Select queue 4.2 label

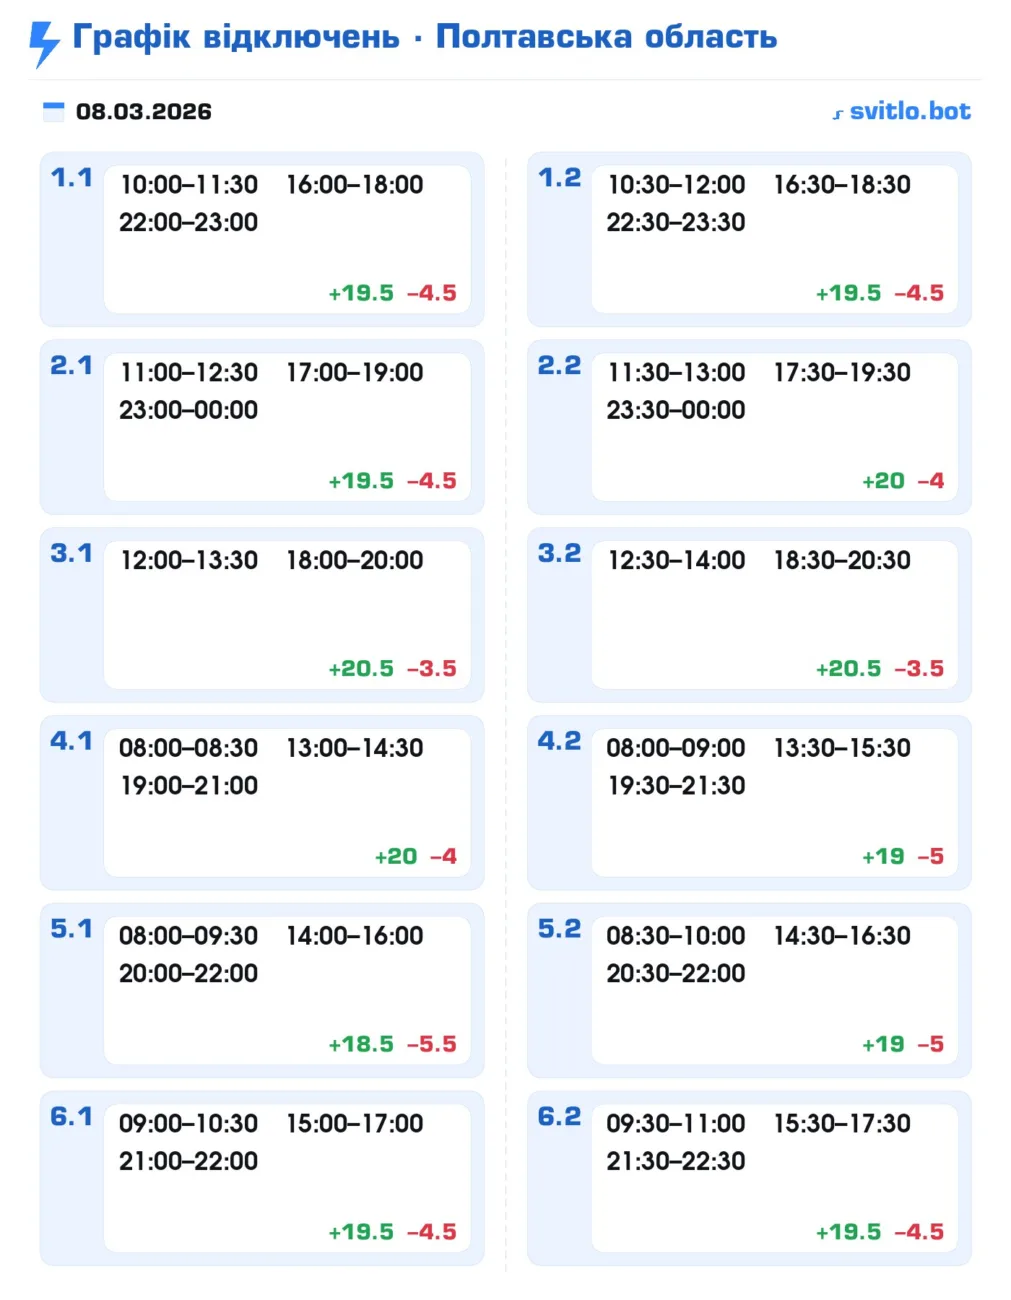click(x=559, y=741)
